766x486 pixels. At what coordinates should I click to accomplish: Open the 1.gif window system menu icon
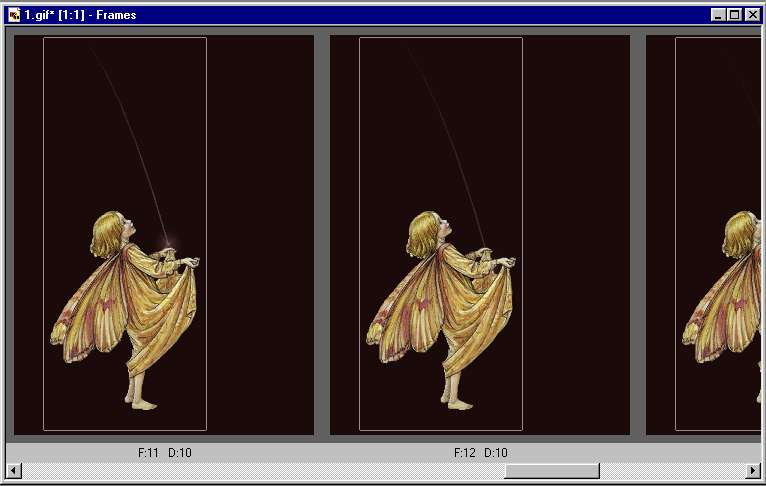(x=14, y=15)
